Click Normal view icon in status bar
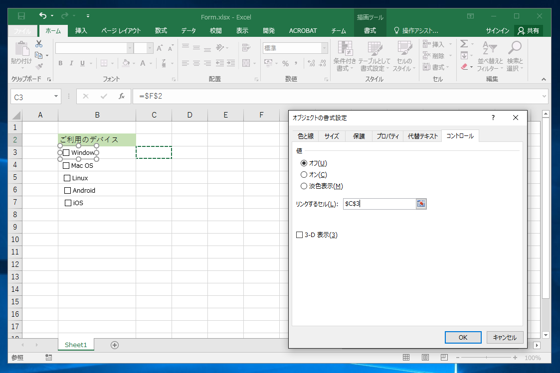560x373 pixels. (x=406, y=357)
